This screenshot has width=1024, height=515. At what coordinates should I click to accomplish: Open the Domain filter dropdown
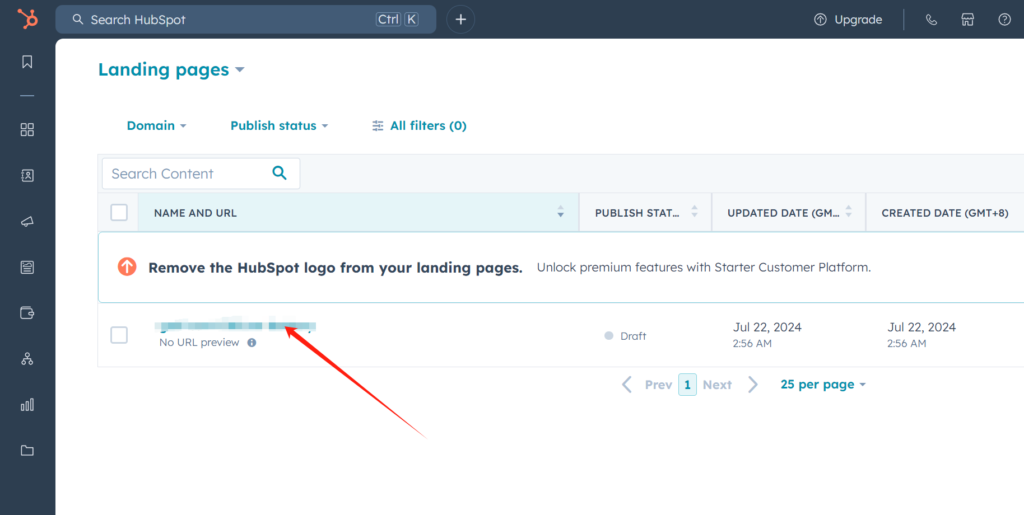(156, 126)
